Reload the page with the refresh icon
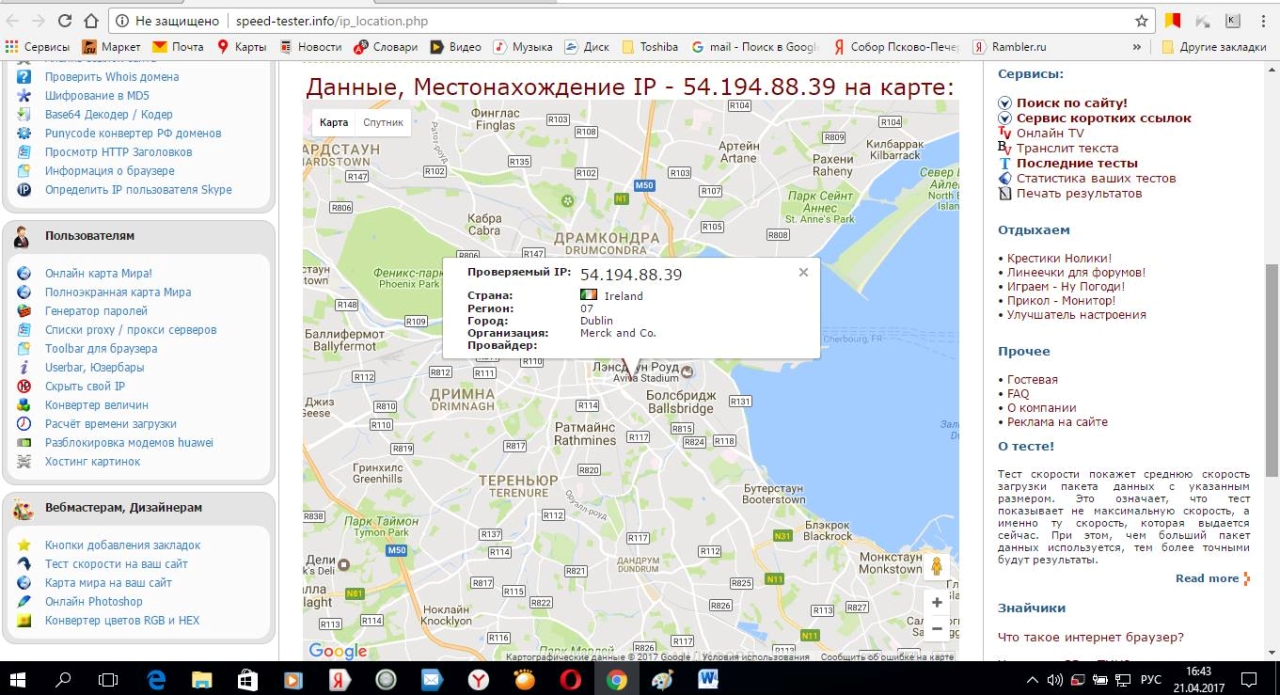Viewport: 1280px width, 695px height. point(65,20)
